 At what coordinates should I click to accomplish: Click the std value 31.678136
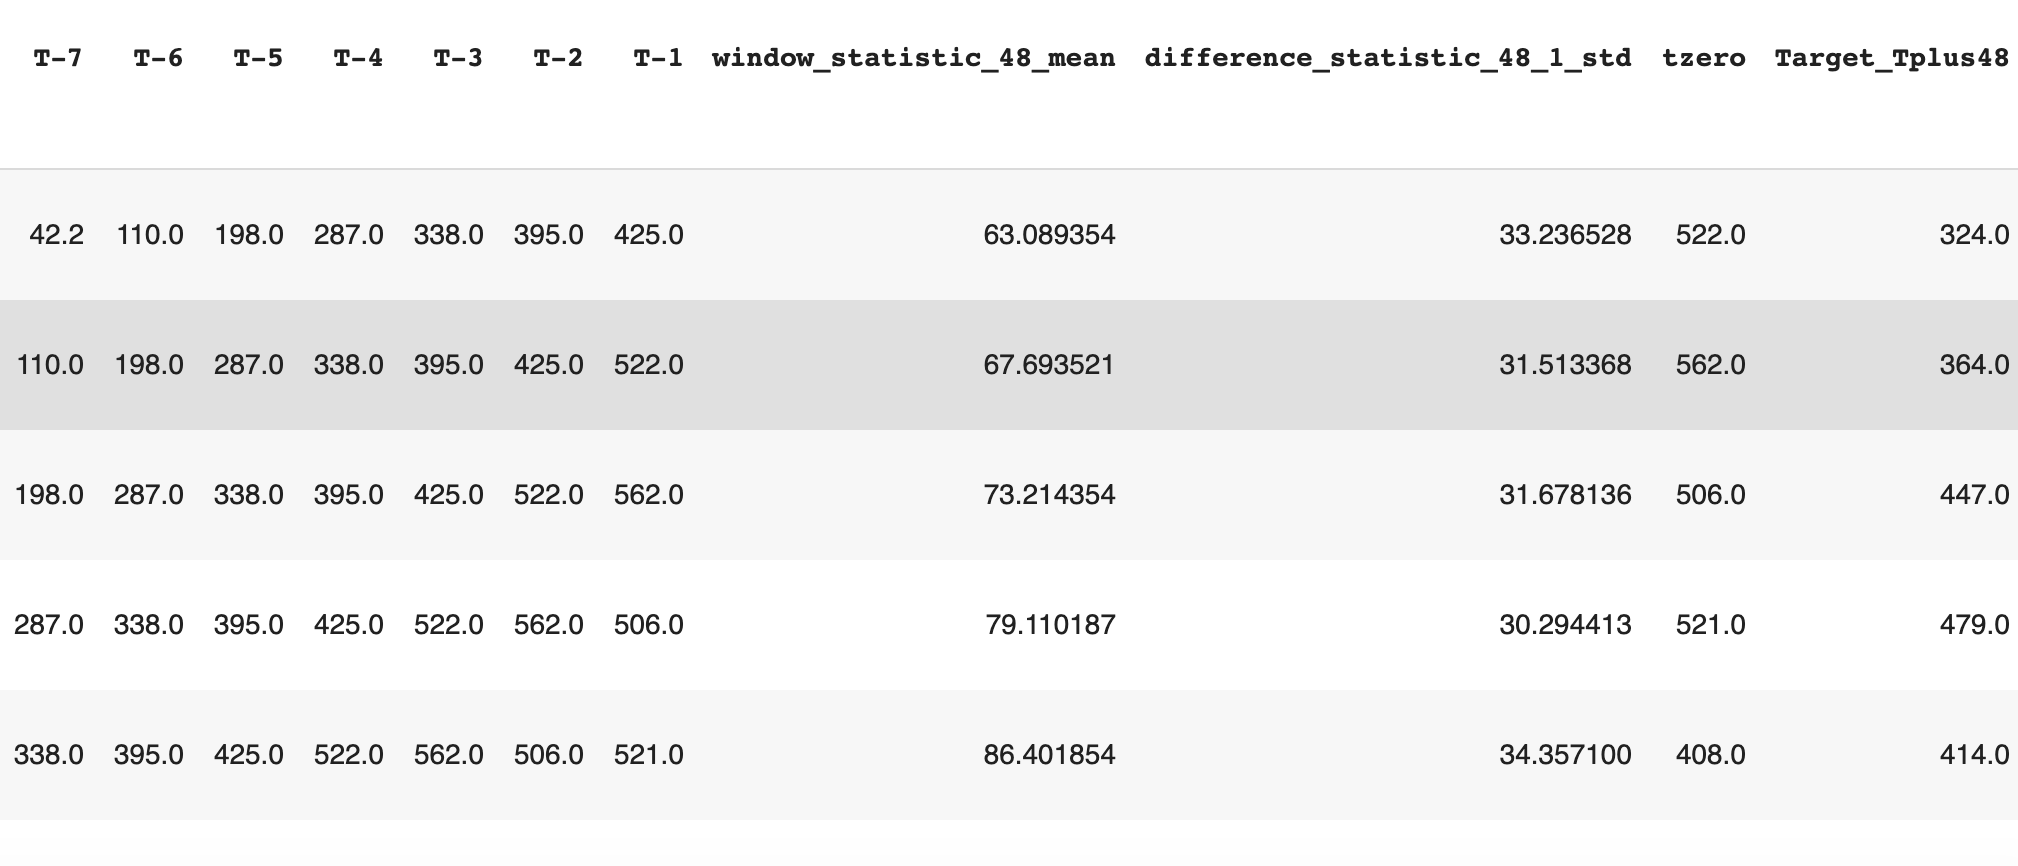pos(1565,495)
